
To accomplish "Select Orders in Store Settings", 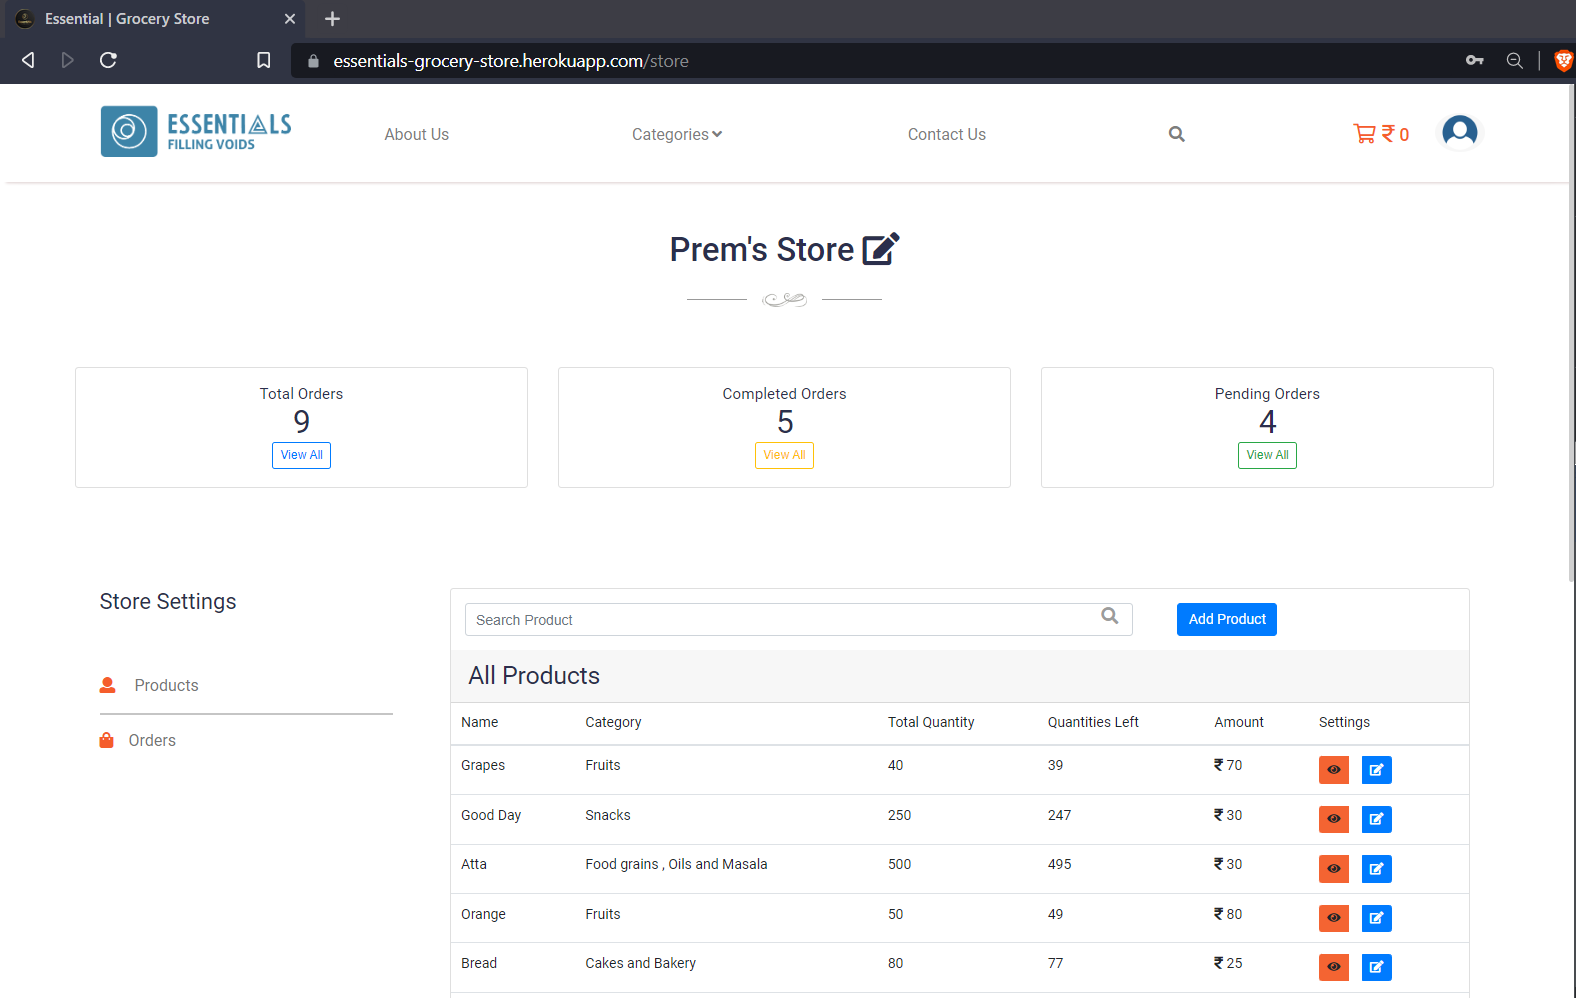I will 152,740.
